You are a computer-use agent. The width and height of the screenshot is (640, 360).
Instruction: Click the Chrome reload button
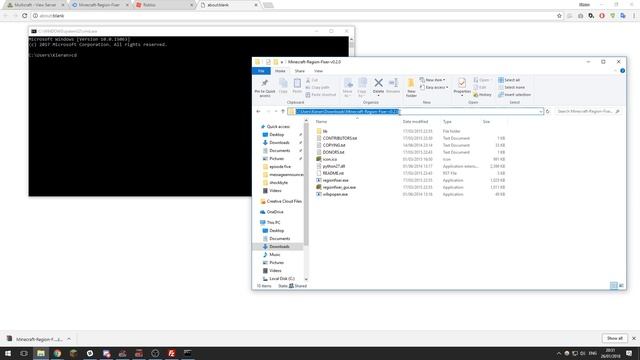pos(24,16)
